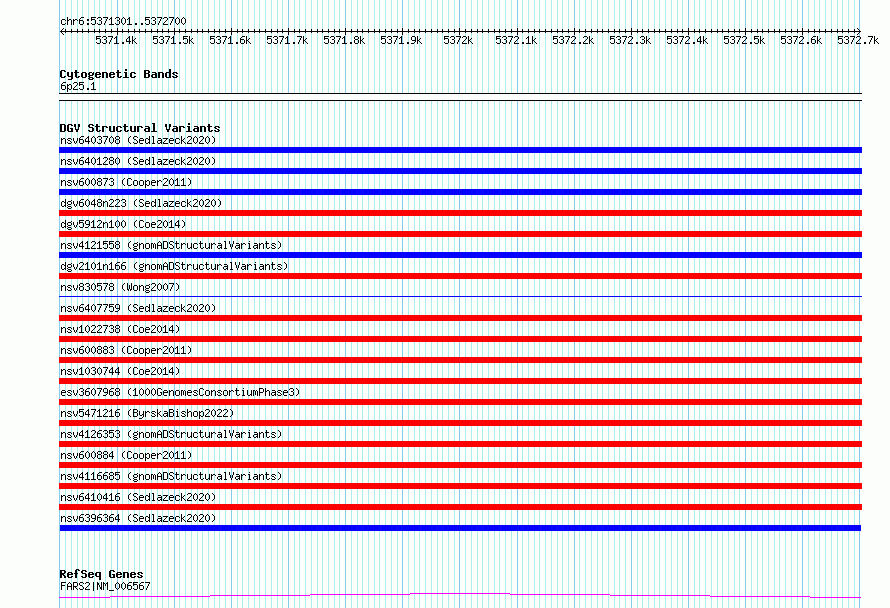Click the DGV Structural Variants heading
Image resolution: width=890 pixels, height=608 pixels.
(x=140, y=128)
